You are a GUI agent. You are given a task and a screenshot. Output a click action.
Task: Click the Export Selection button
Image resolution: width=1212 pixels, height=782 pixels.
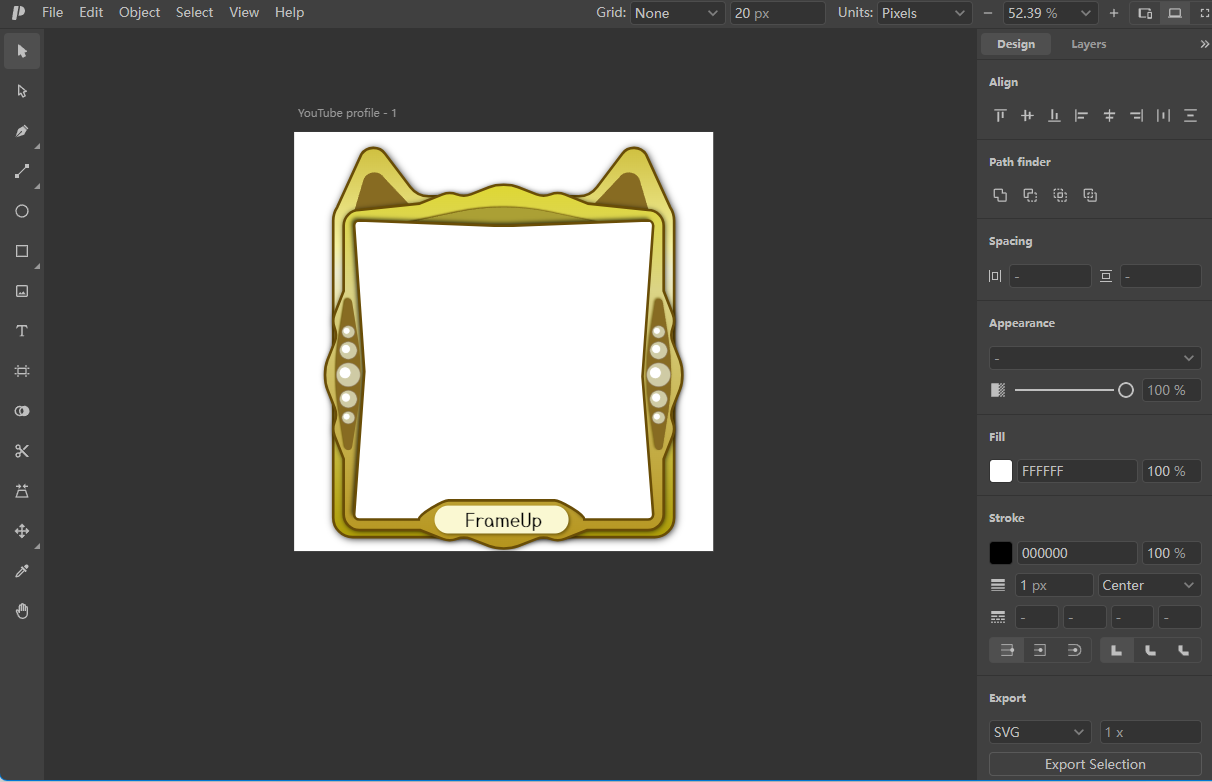(x=1095, y=764)
